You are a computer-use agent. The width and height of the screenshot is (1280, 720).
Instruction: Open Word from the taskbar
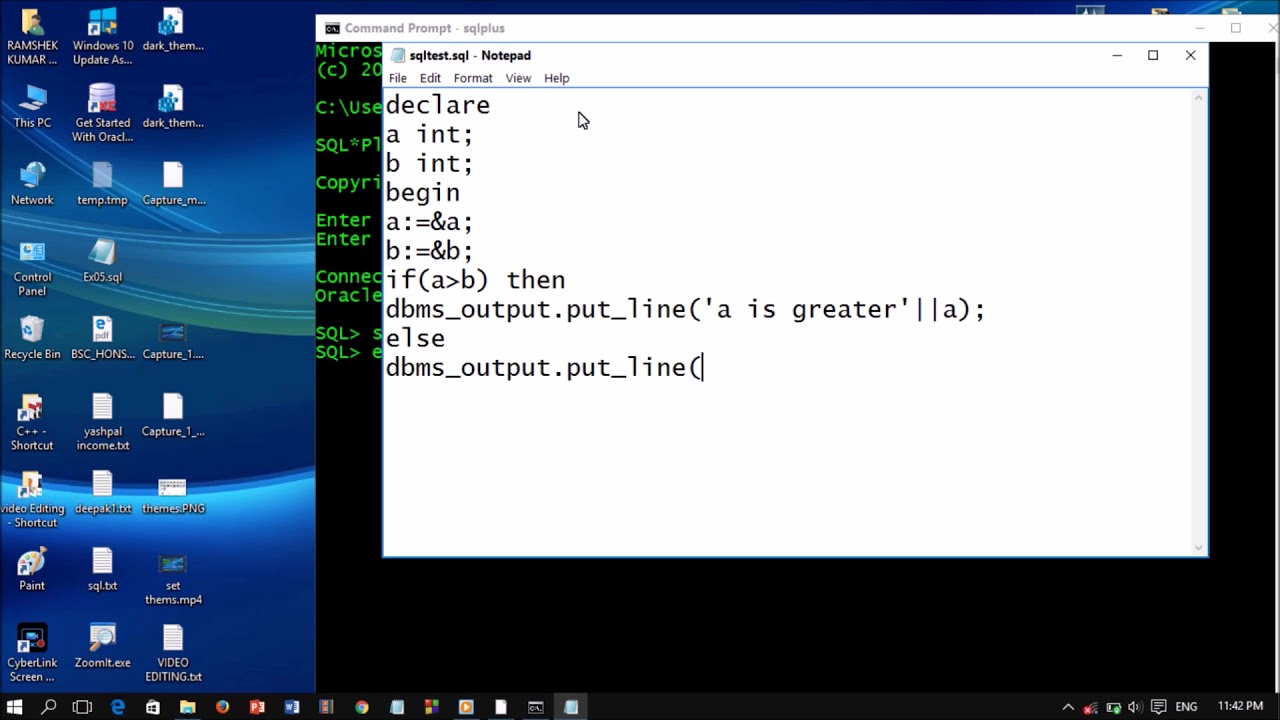tap(292, 707)
